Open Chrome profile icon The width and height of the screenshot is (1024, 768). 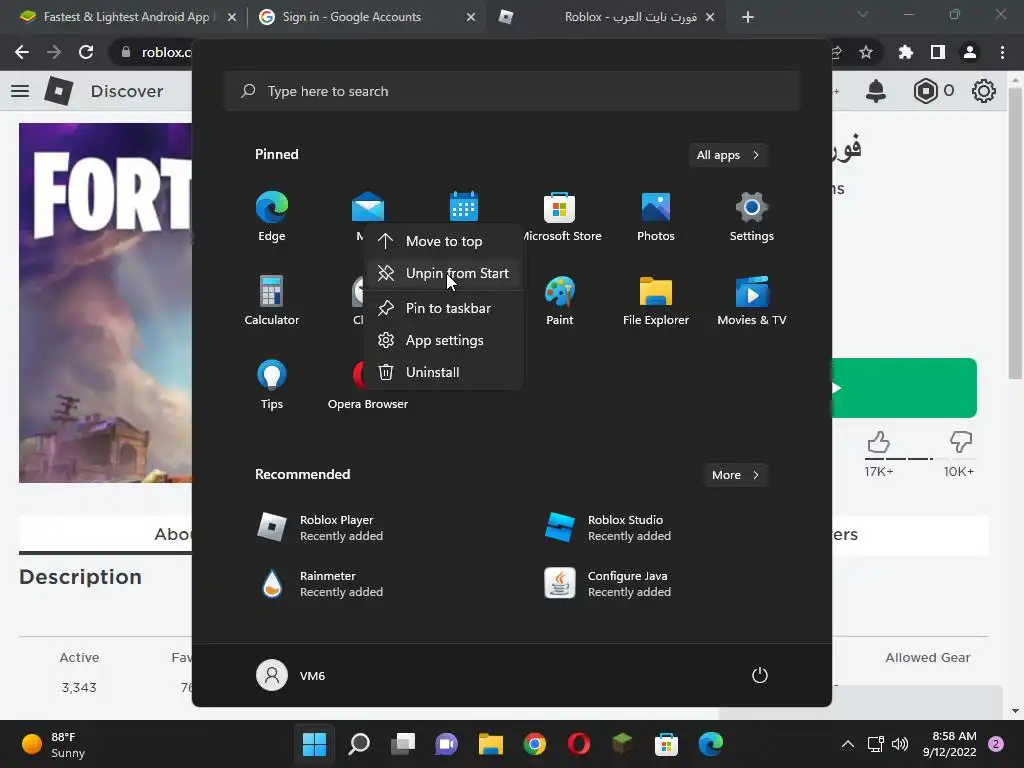(x=970, y=52)
